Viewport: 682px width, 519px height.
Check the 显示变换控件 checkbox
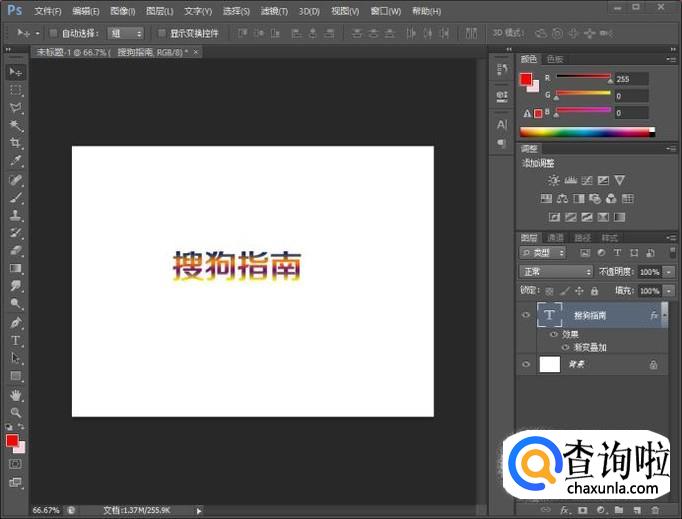point(161,33)
